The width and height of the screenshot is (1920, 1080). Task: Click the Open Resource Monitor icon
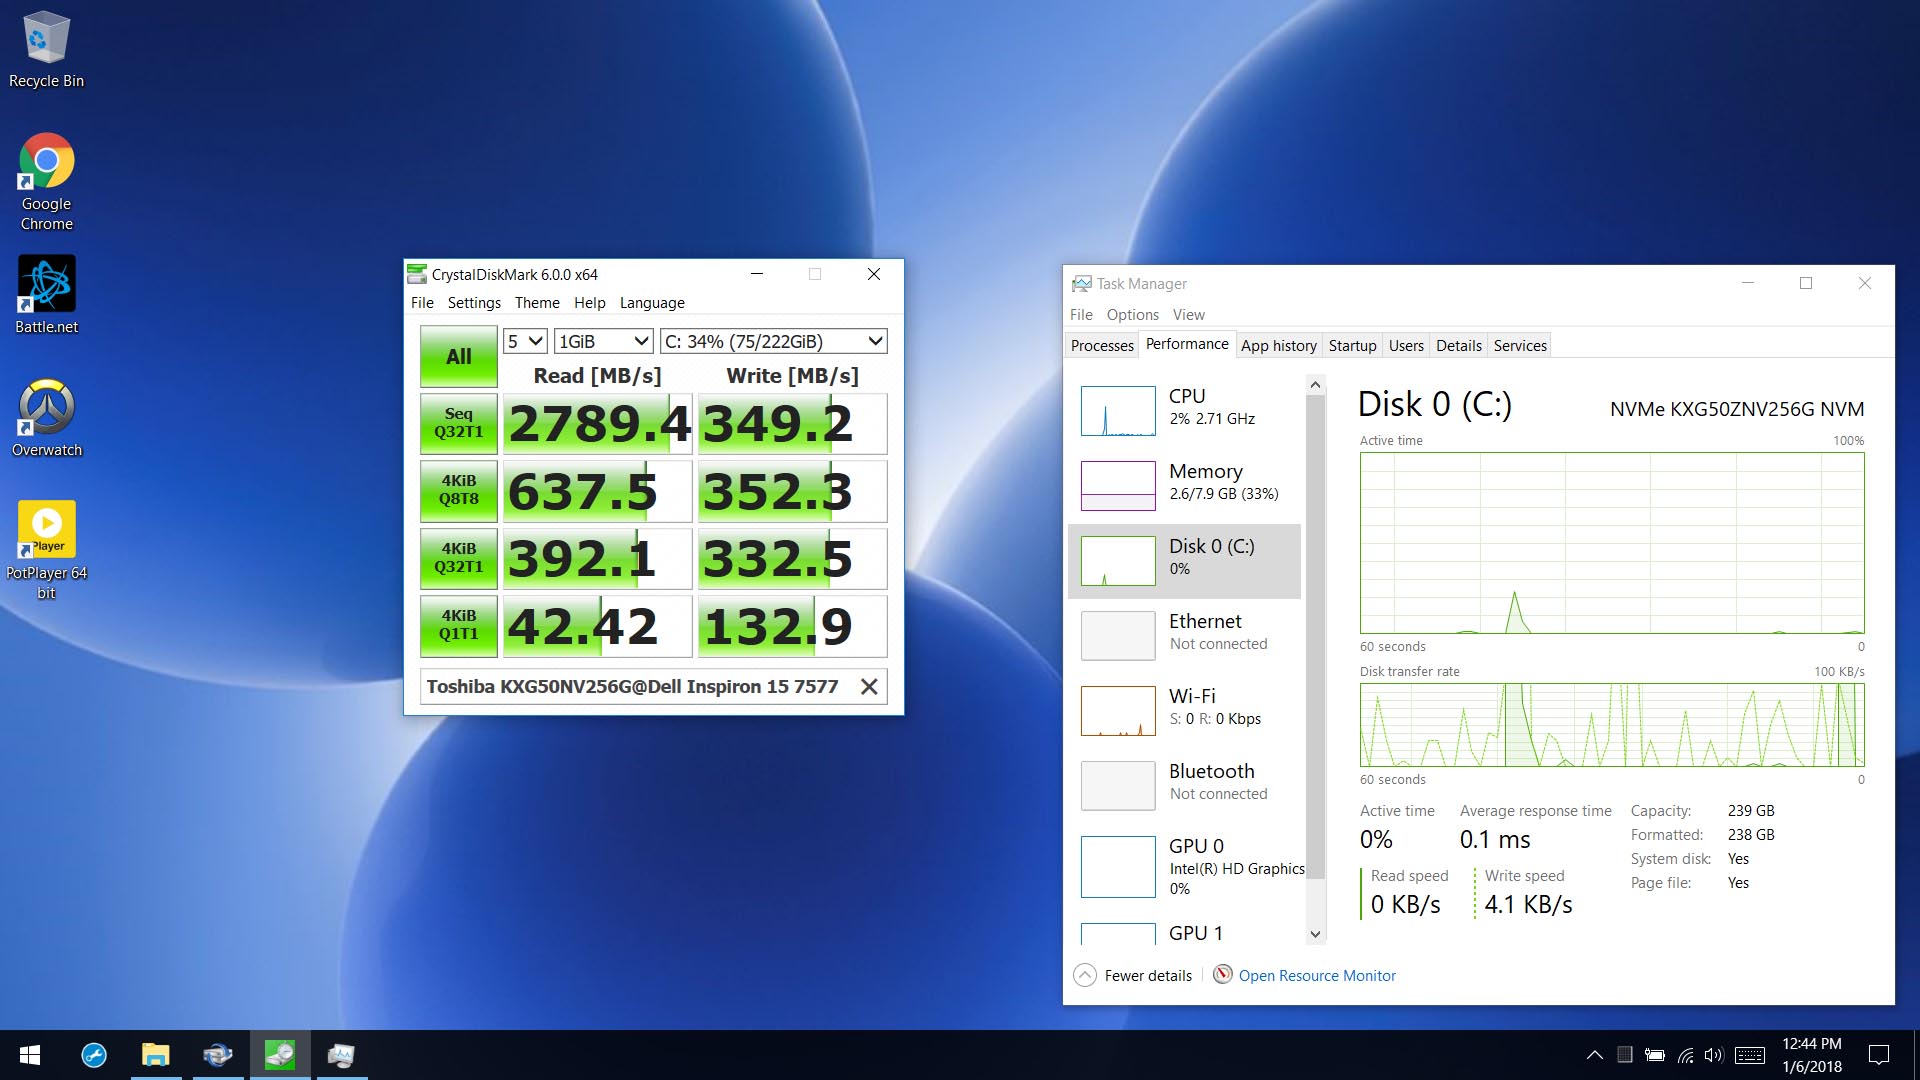click(1222, 975)
